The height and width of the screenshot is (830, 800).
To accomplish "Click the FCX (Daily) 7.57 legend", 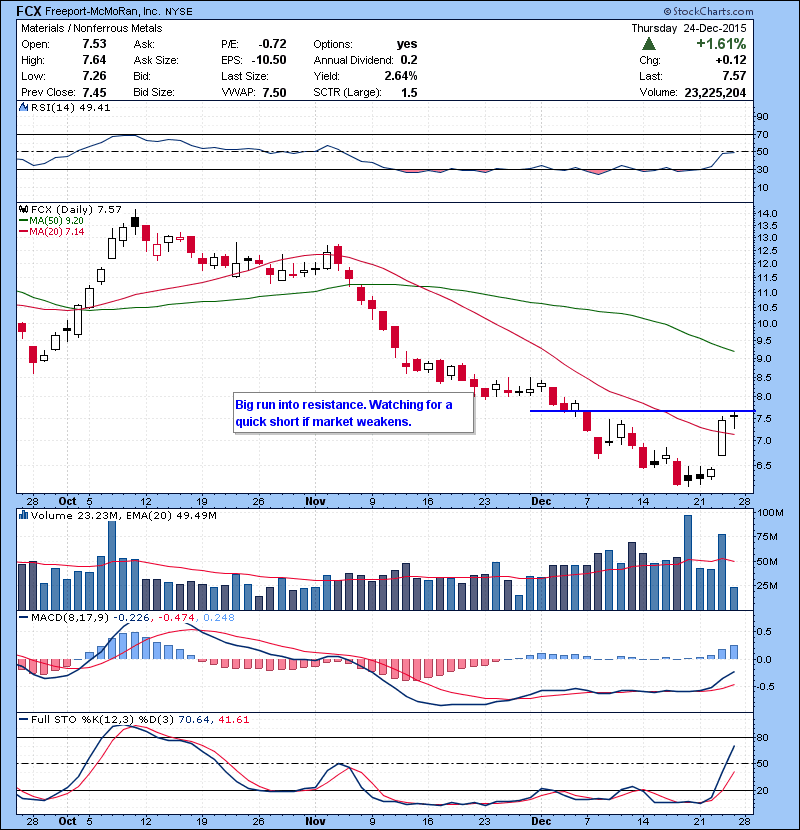I will (x=76, y=210).
